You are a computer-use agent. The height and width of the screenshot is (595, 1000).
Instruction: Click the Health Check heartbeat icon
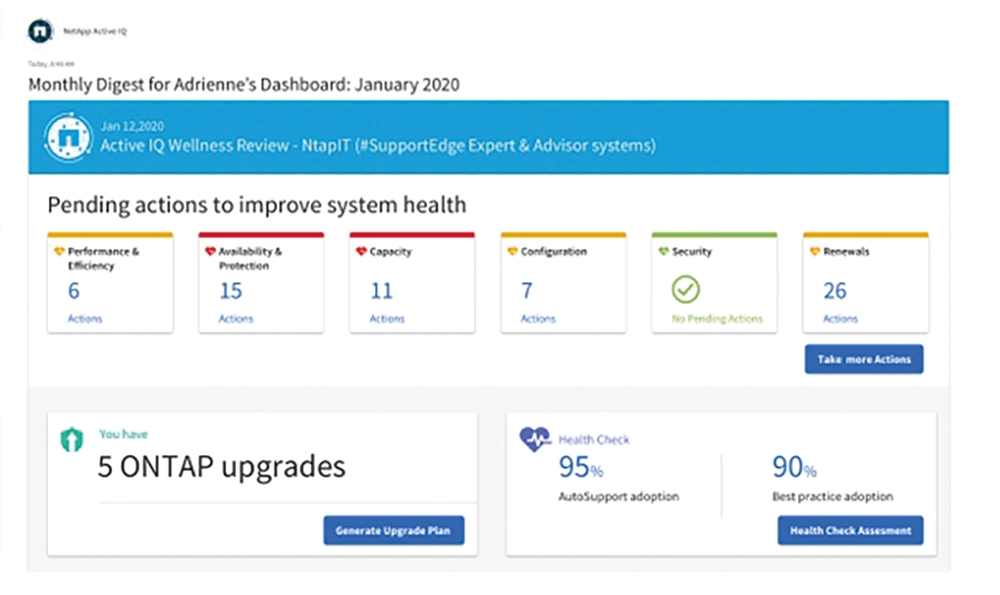pos(534,439)
